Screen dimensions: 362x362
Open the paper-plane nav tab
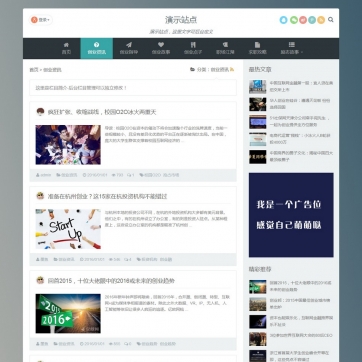click(129, 48)
